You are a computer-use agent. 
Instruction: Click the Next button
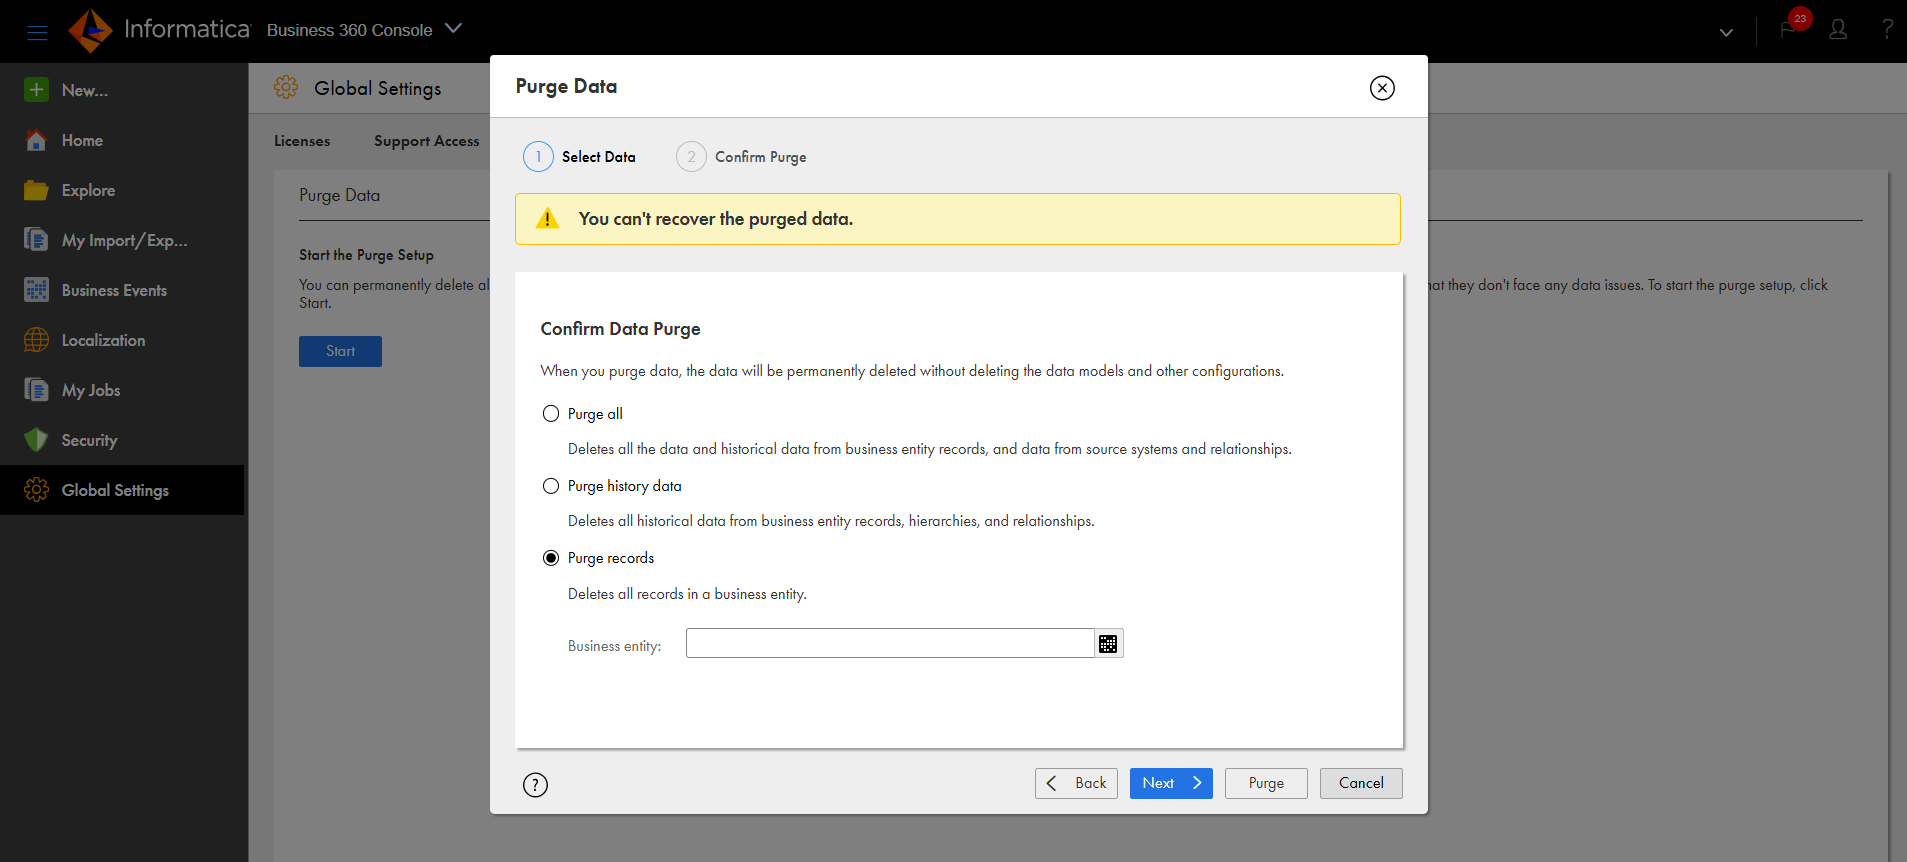(x=1171, y=783)
